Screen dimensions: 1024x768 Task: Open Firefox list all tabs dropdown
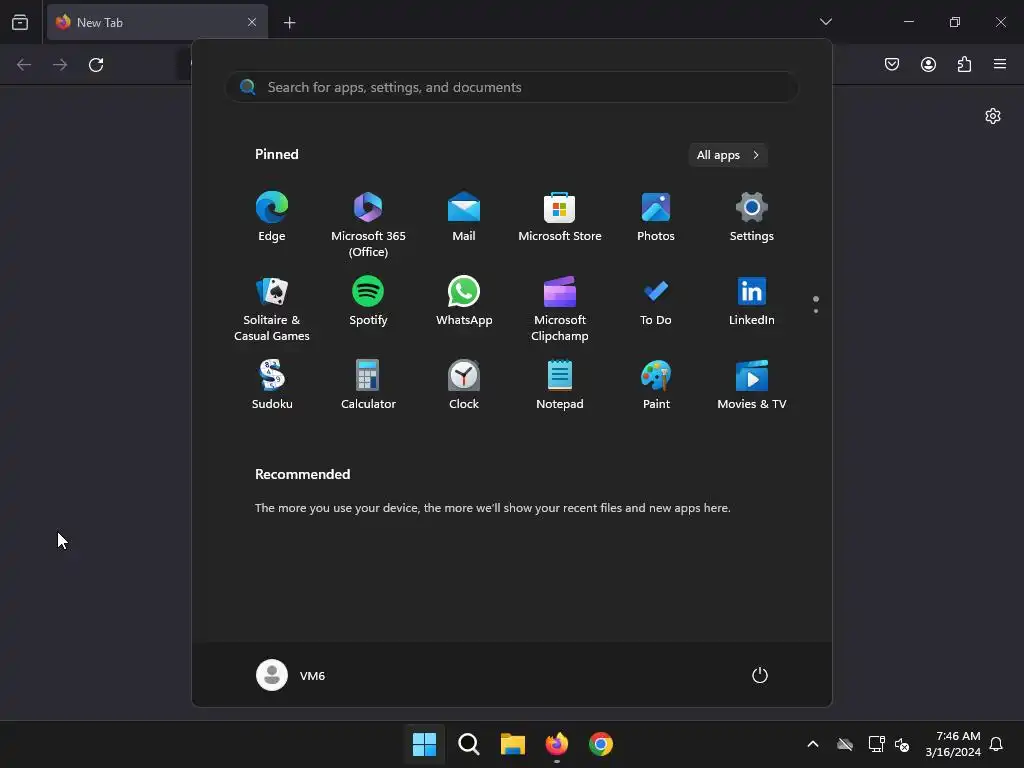[x=825, y=22]
